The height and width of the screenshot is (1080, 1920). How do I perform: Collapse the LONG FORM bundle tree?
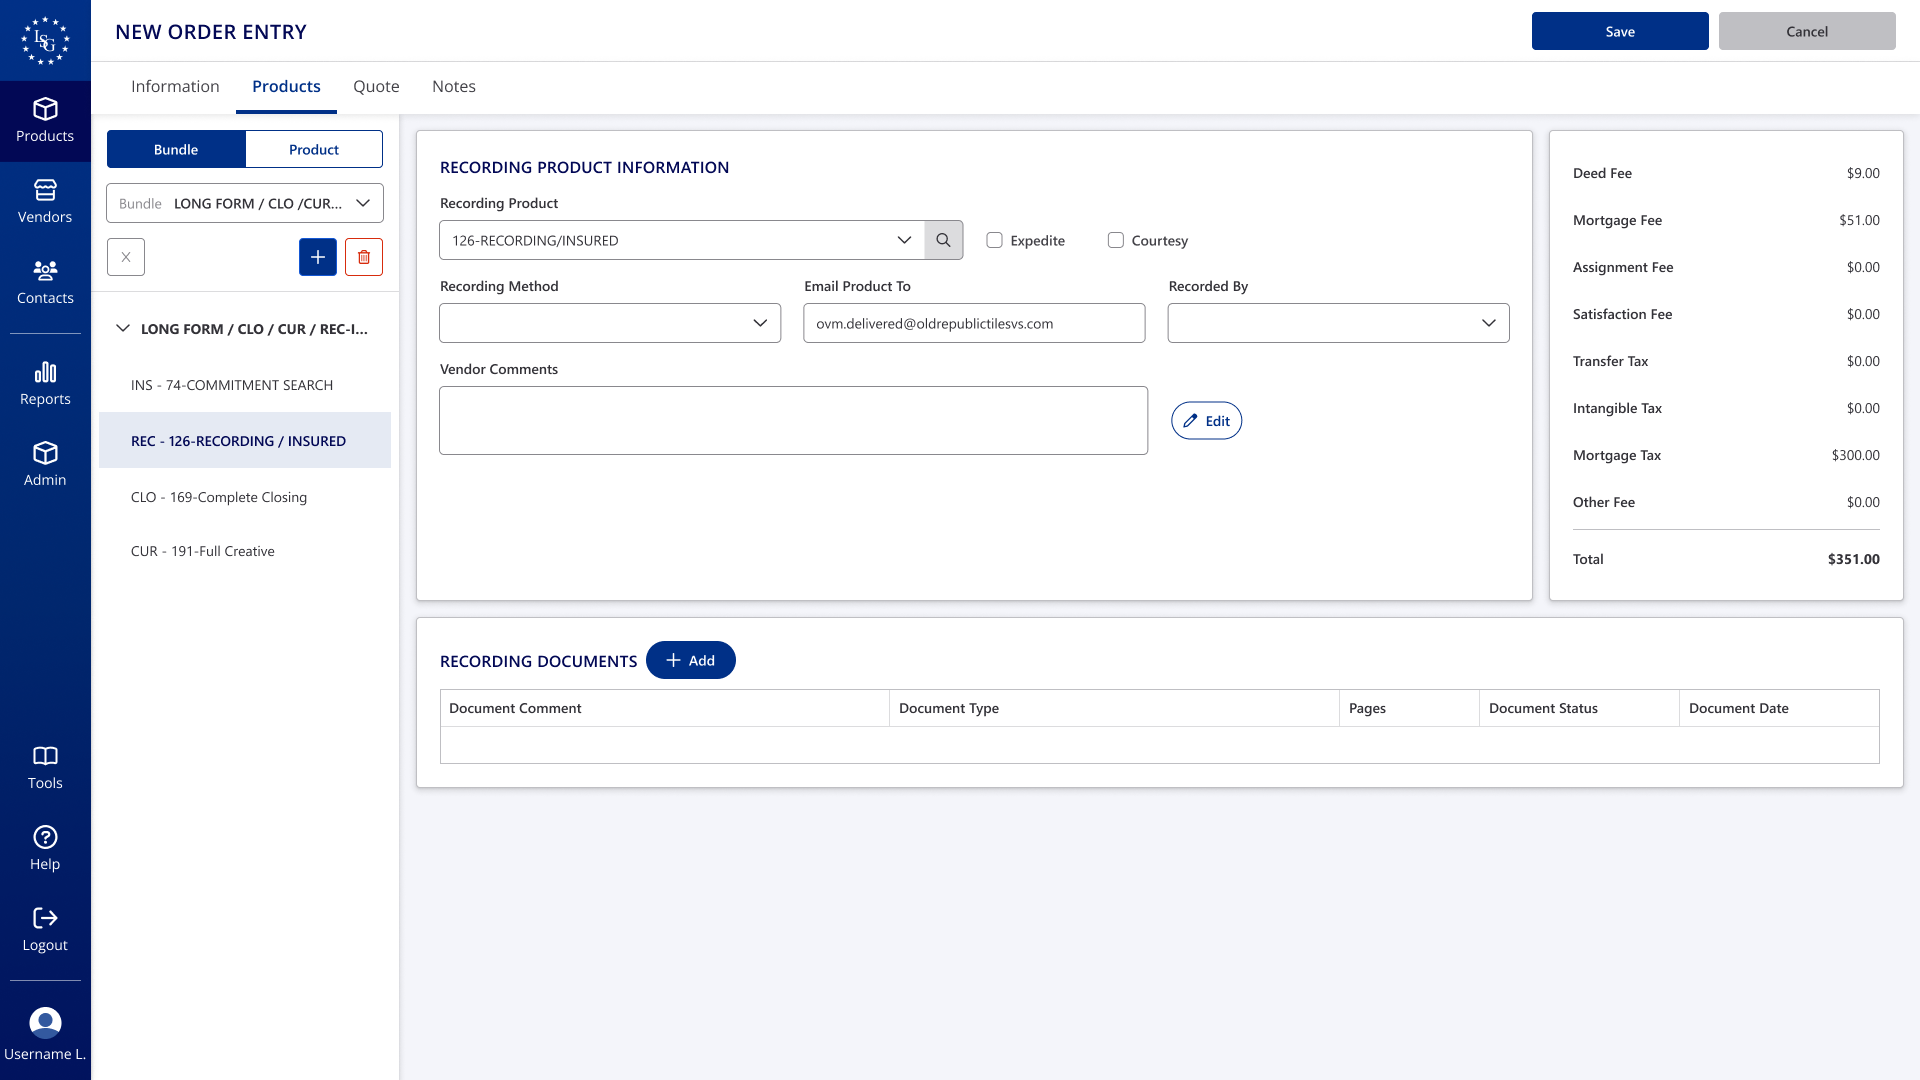[123, 328]
